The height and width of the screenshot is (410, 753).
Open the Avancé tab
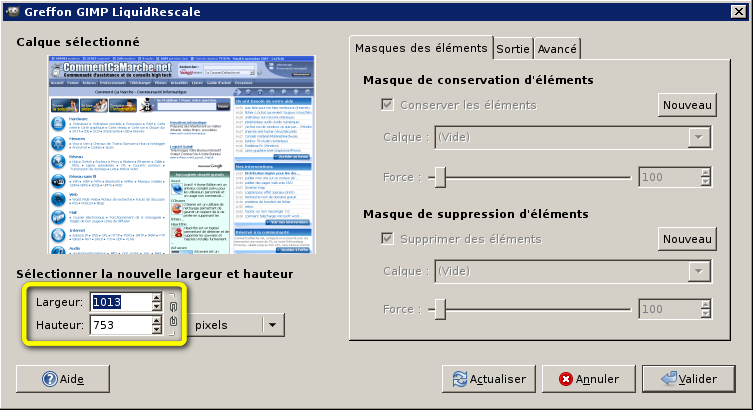[557, 49]
